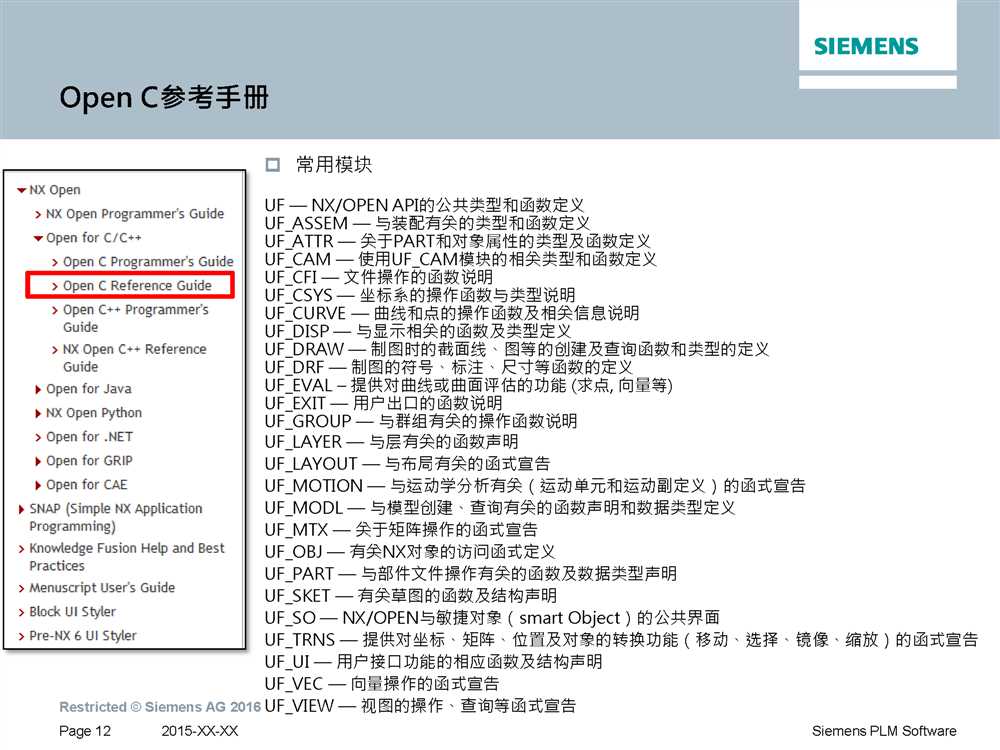This screenshot has width=1000, height=750.
Task: Click the UF_MTX module line
Action: pos(401,530)
